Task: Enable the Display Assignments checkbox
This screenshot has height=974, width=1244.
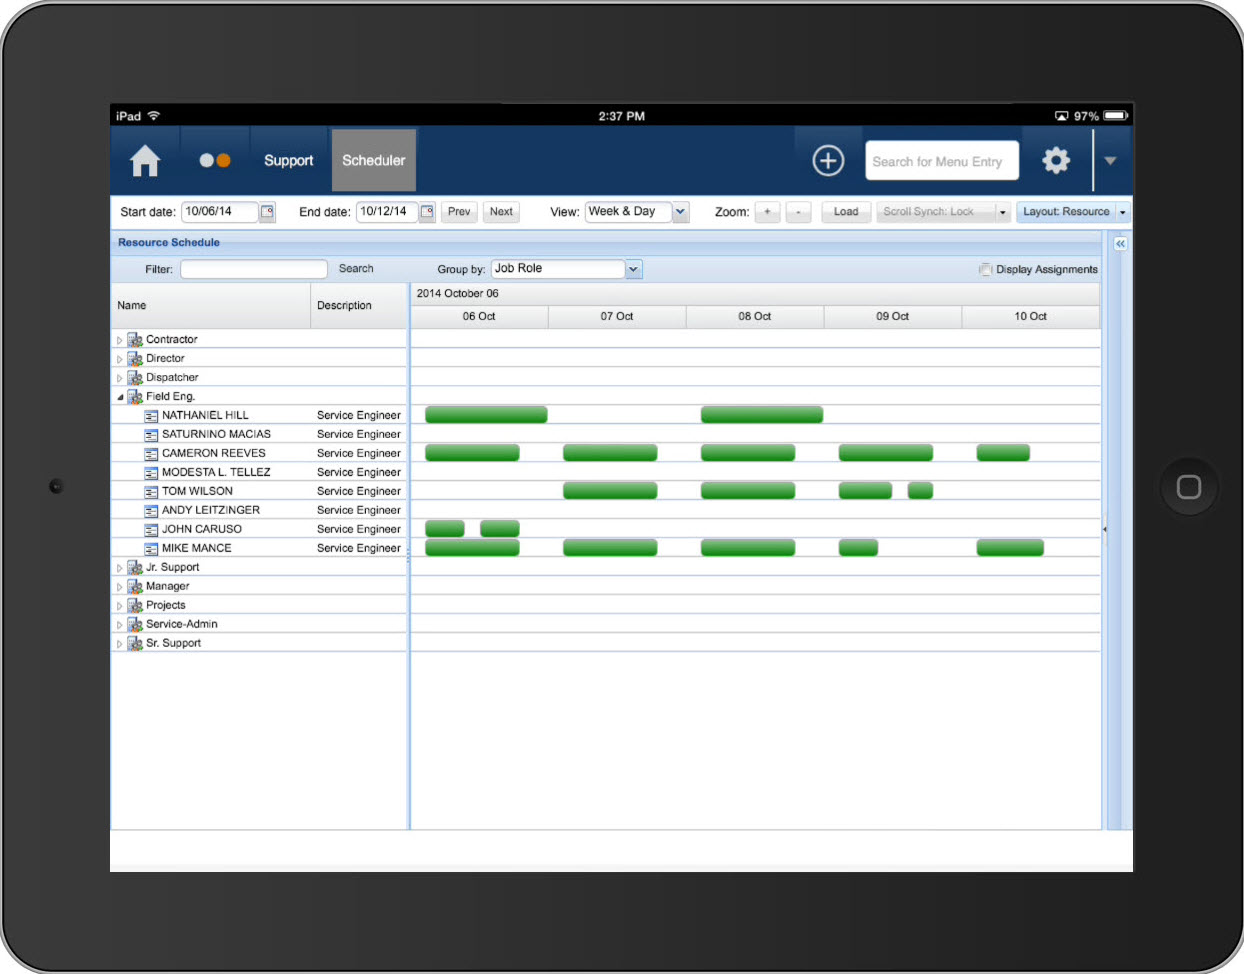Action: [985, 269]
